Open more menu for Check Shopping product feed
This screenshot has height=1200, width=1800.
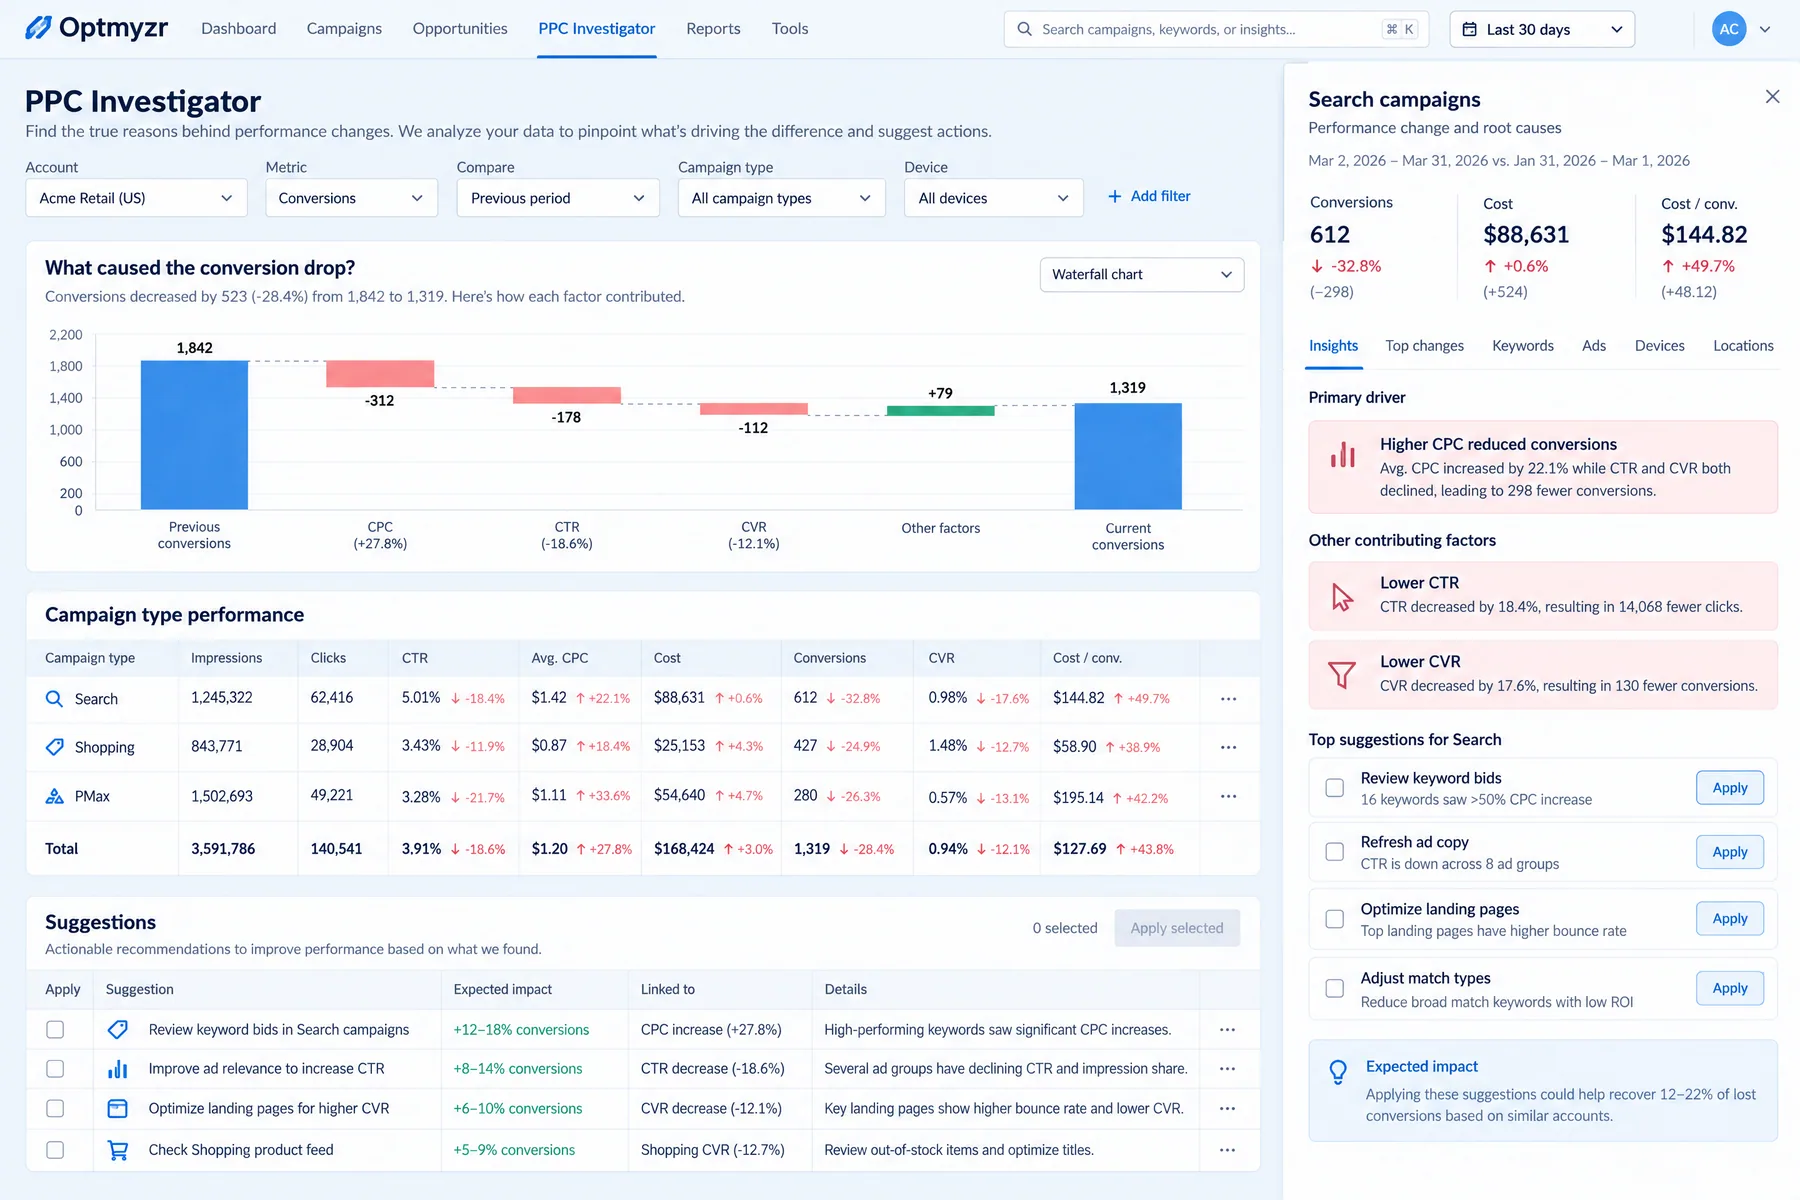tap(1227, 1150)
